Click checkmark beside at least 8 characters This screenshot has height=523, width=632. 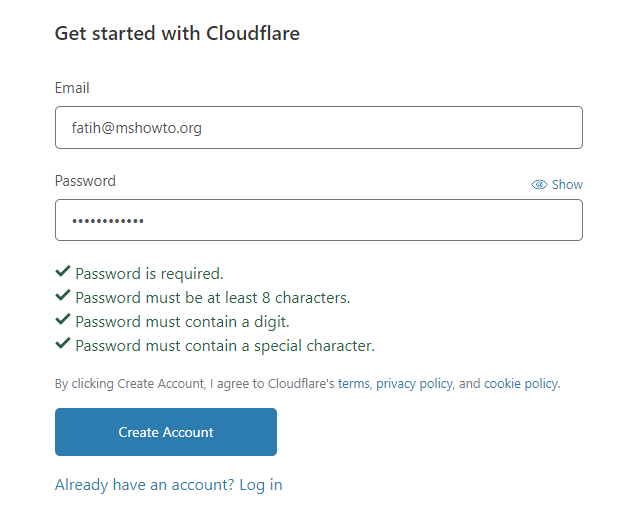click(63, 295)
